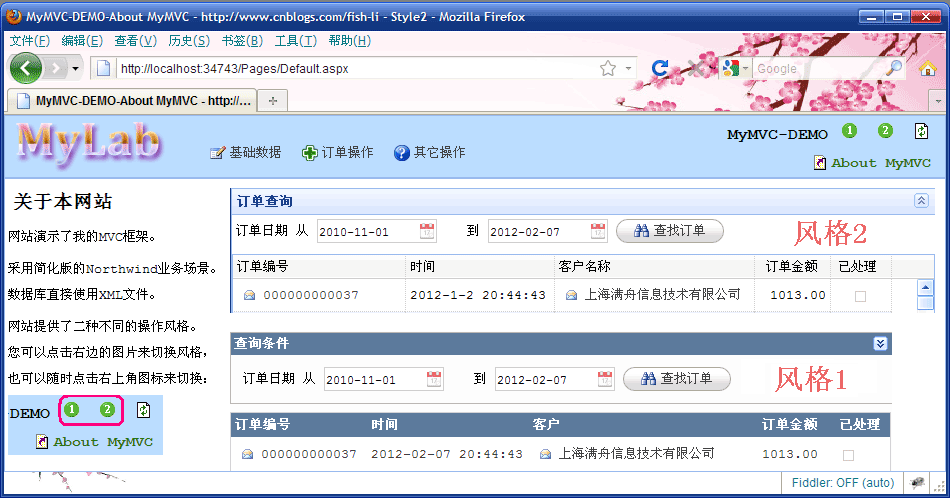
Task: Open customer 上海满舟信息技术有限公司 in 风格2 table
Action: (x=662, y=294)
